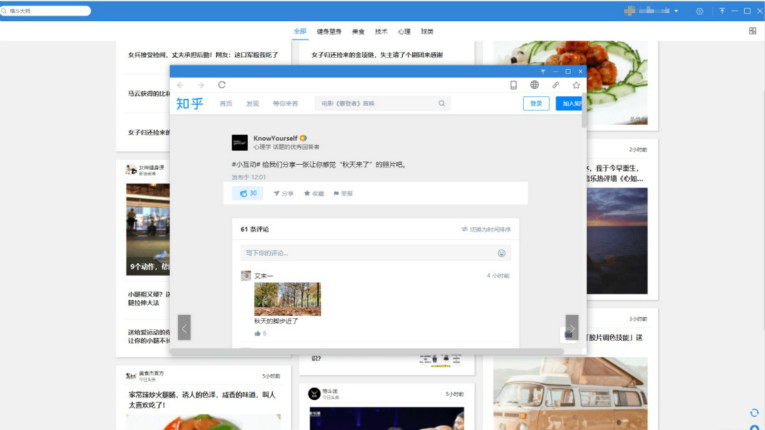Click the popup's vertical scrollbar
Viewport: 765px width, 430px height.
click(x=584, y=110)
